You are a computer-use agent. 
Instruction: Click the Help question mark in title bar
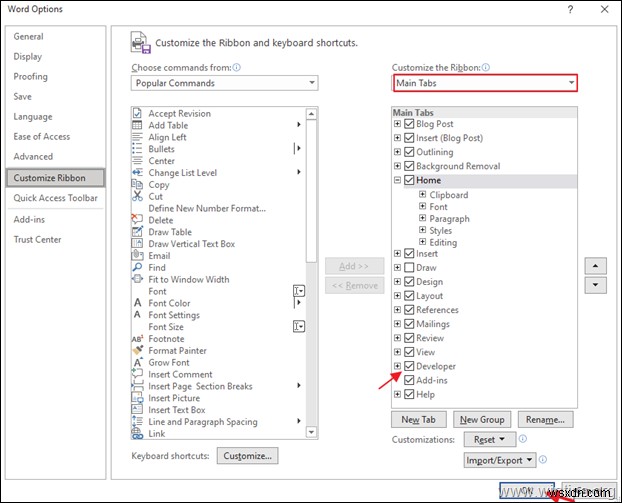[x=570, y=9]
